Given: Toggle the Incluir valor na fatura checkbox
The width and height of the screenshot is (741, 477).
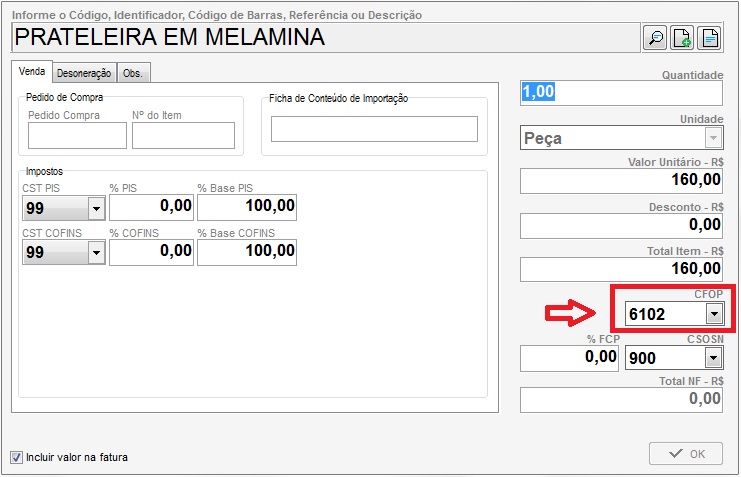Looking at the screenshot, I should (16, 457).
